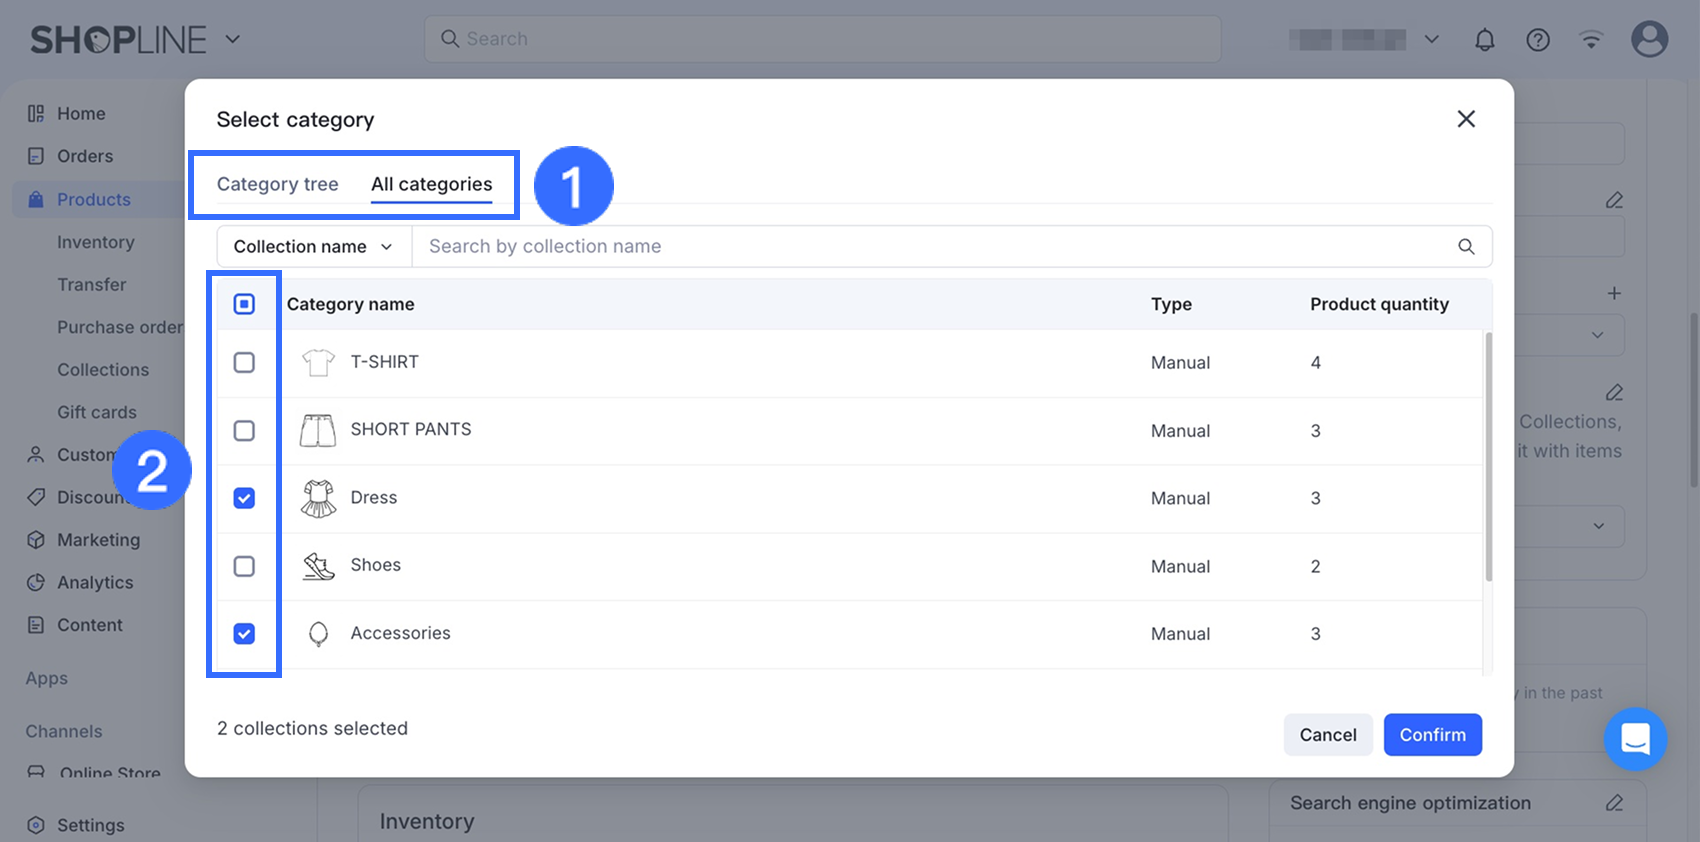
Task: Click the Customers person icon
Action: click(x=36, y=454)
